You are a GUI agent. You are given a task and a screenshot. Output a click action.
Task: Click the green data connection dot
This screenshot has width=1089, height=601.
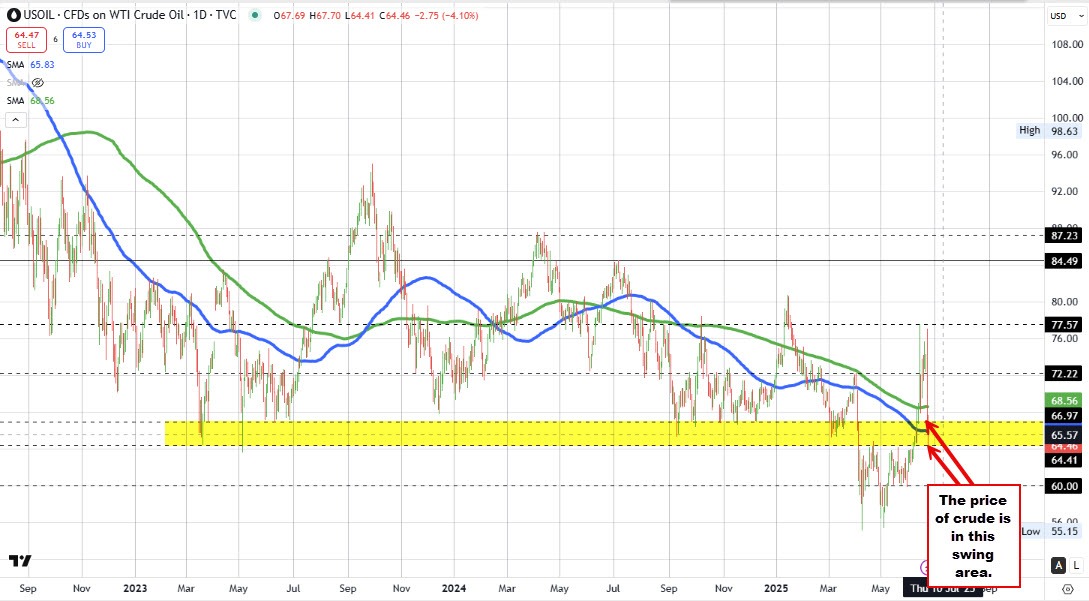coord(255,15)
